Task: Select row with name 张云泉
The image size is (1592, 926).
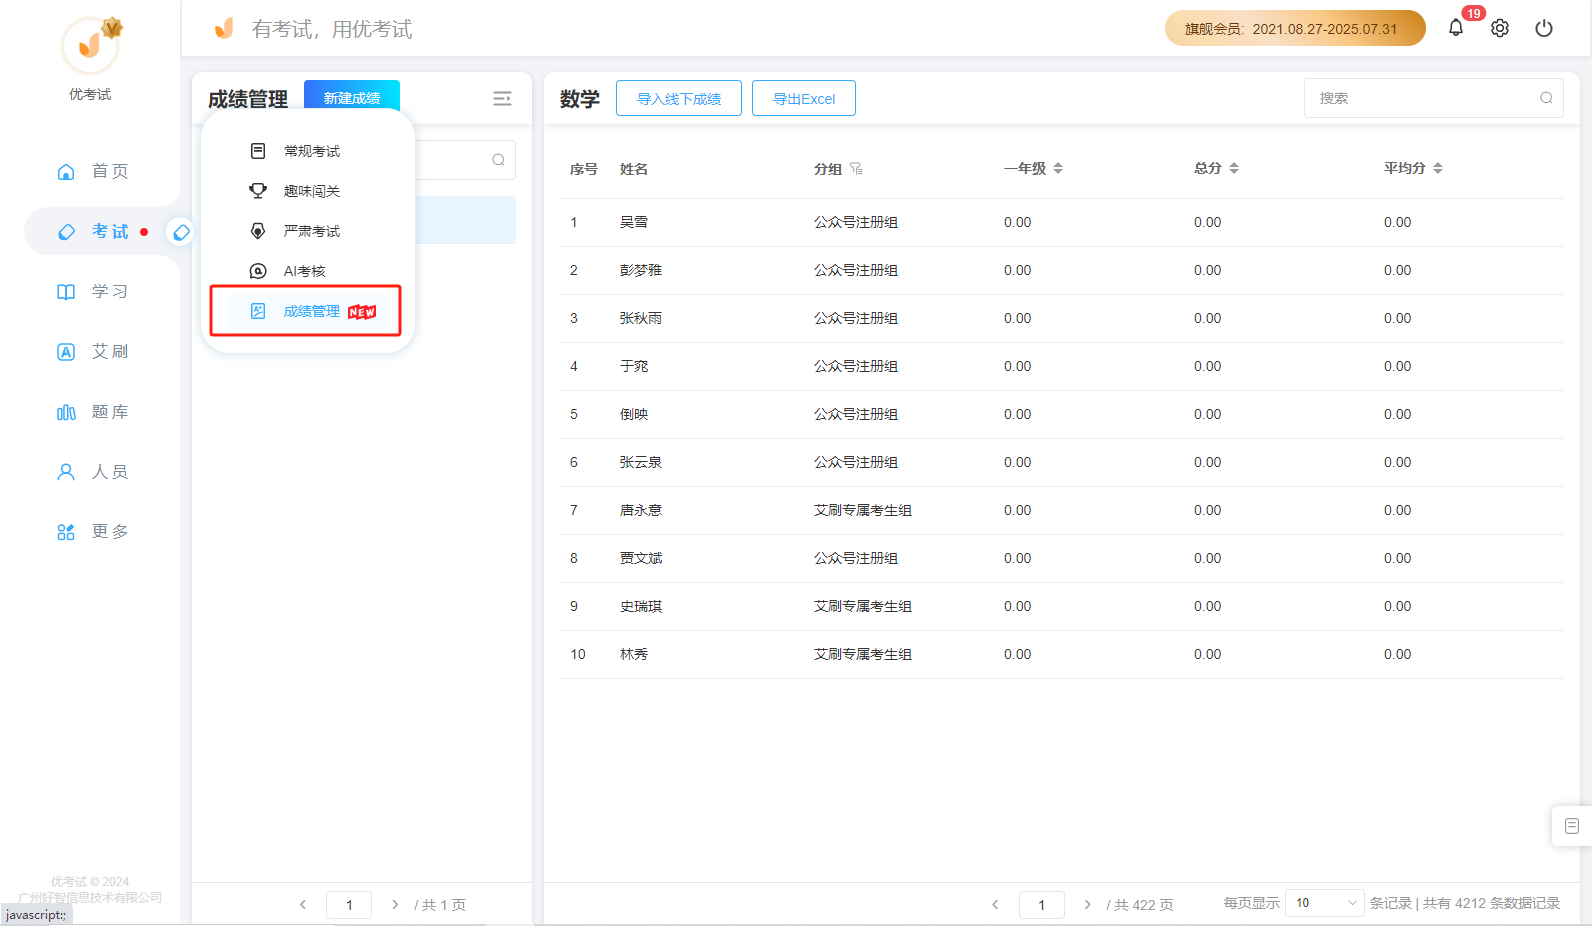Action: click(x=1062, y=462)
